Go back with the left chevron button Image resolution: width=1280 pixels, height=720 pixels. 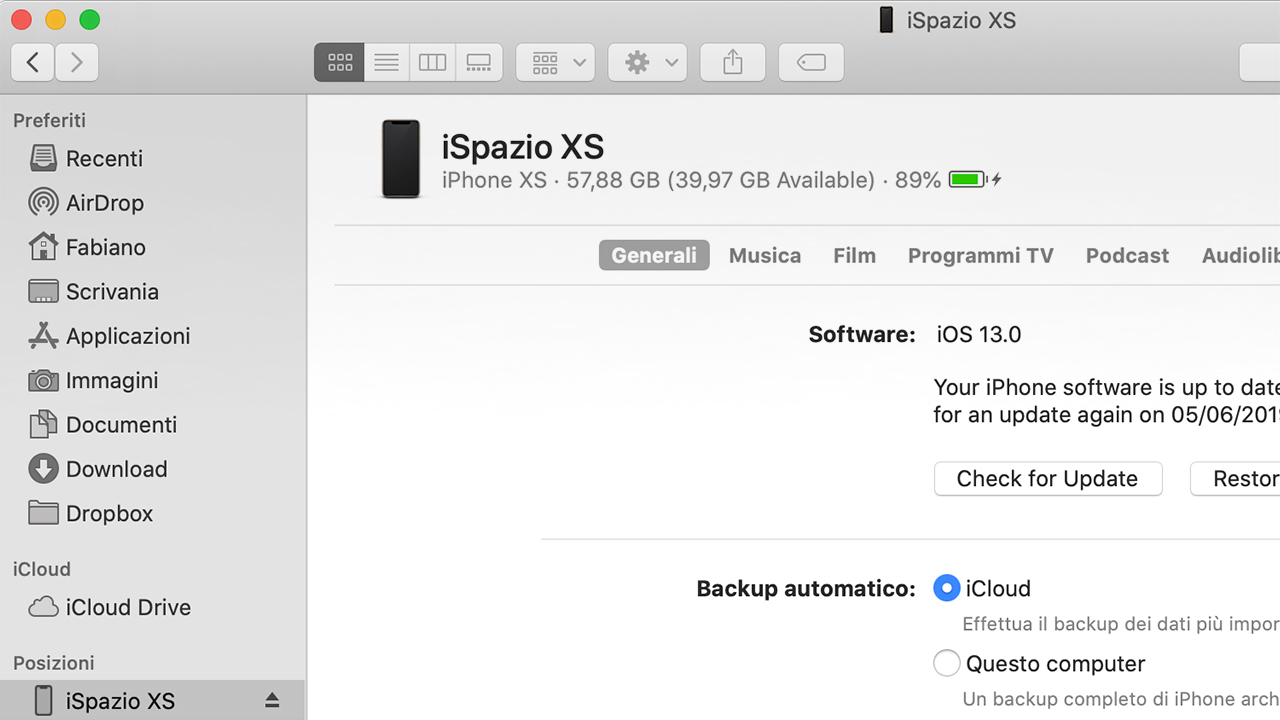[x=33, y=63]
